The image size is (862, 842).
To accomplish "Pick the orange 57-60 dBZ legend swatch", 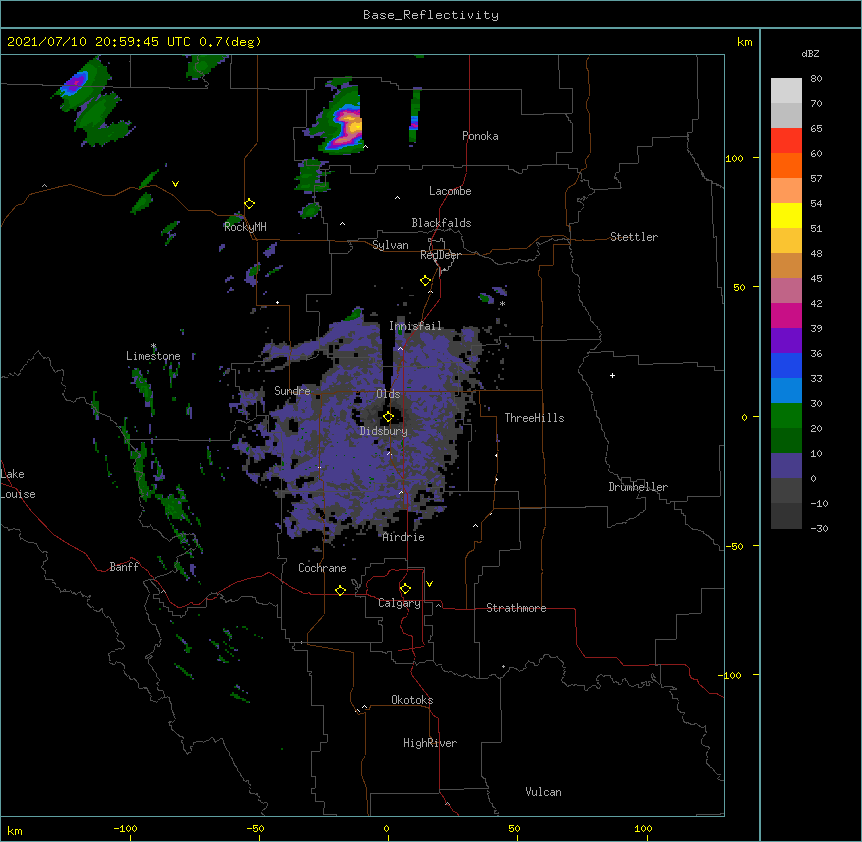I will click(786, 165).
